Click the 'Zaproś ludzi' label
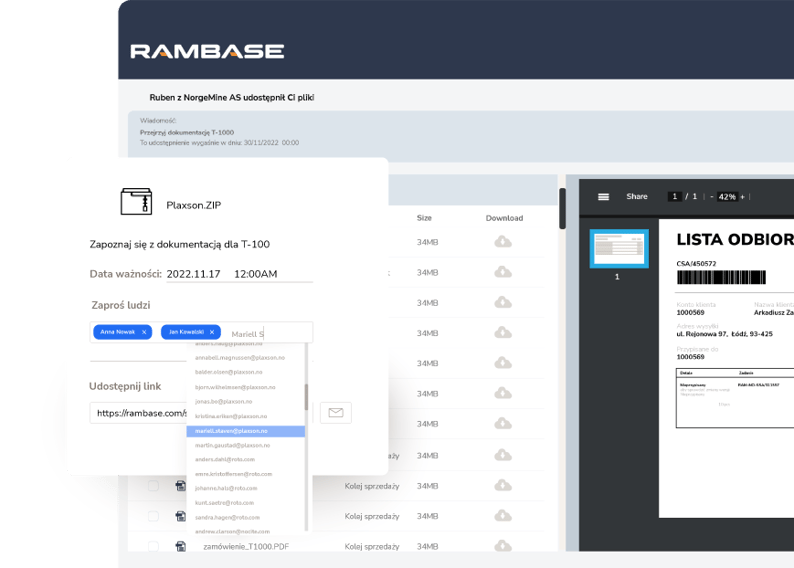 (x=121, y=305)
